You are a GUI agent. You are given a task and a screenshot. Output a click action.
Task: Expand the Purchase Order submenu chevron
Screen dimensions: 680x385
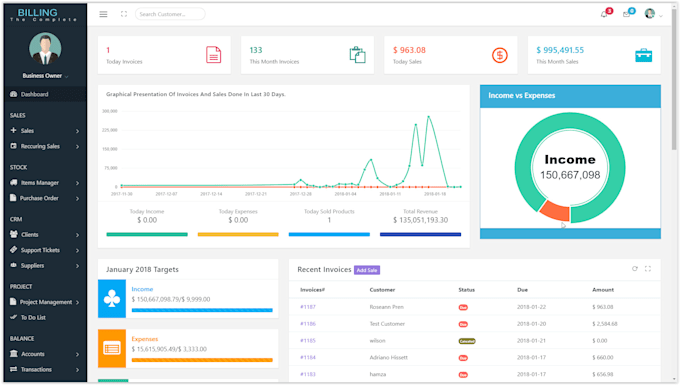(x=77, y=199)
